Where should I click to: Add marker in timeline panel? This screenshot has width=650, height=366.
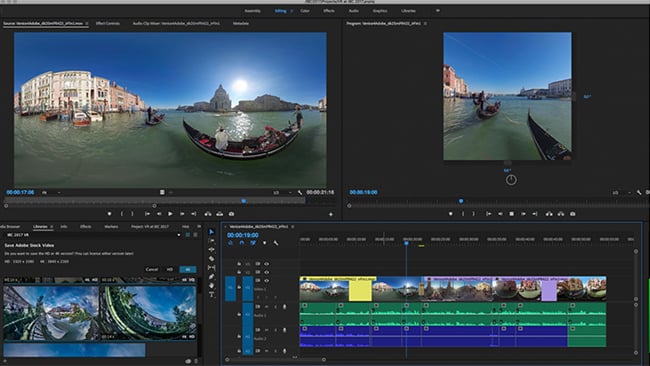pos(264,243)
